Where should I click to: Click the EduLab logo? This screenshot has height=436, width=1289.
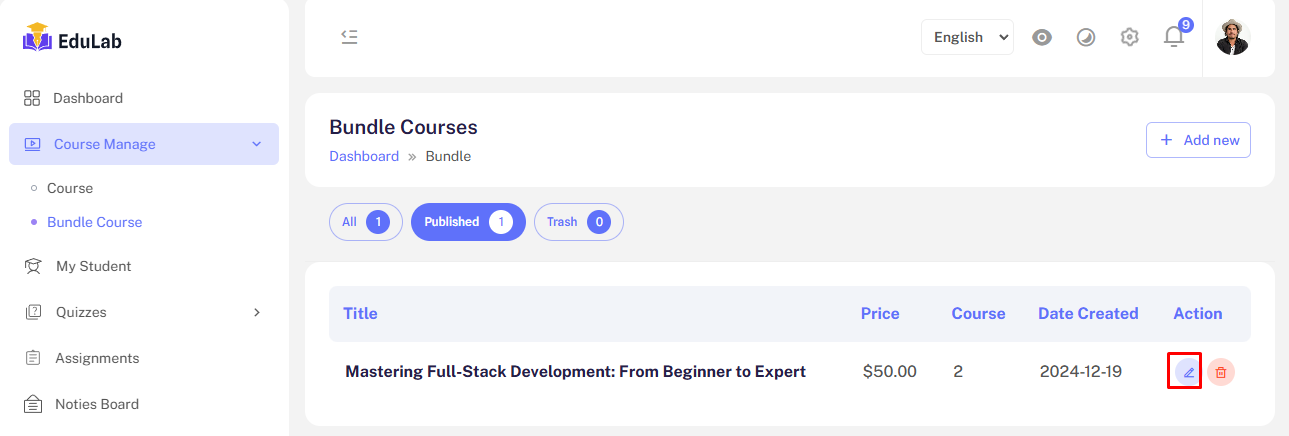point(73,40)
